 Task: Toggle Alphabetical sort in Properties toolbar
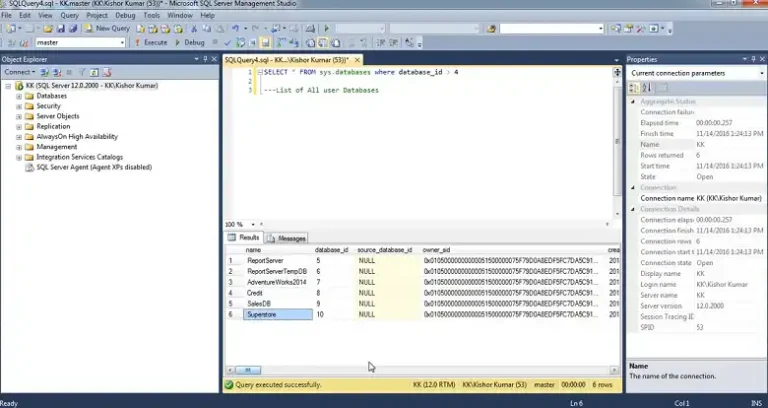point(647,88)
